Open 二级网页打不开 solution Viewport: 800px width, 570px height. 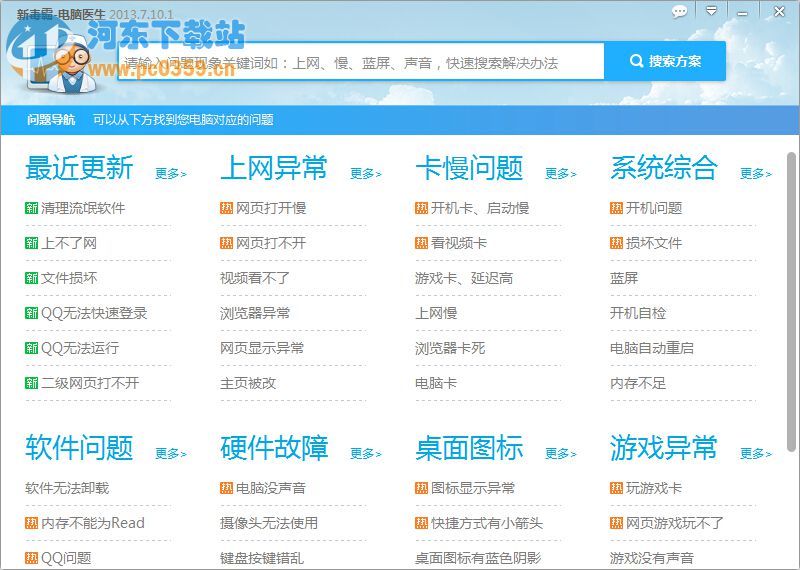(90, 383)
